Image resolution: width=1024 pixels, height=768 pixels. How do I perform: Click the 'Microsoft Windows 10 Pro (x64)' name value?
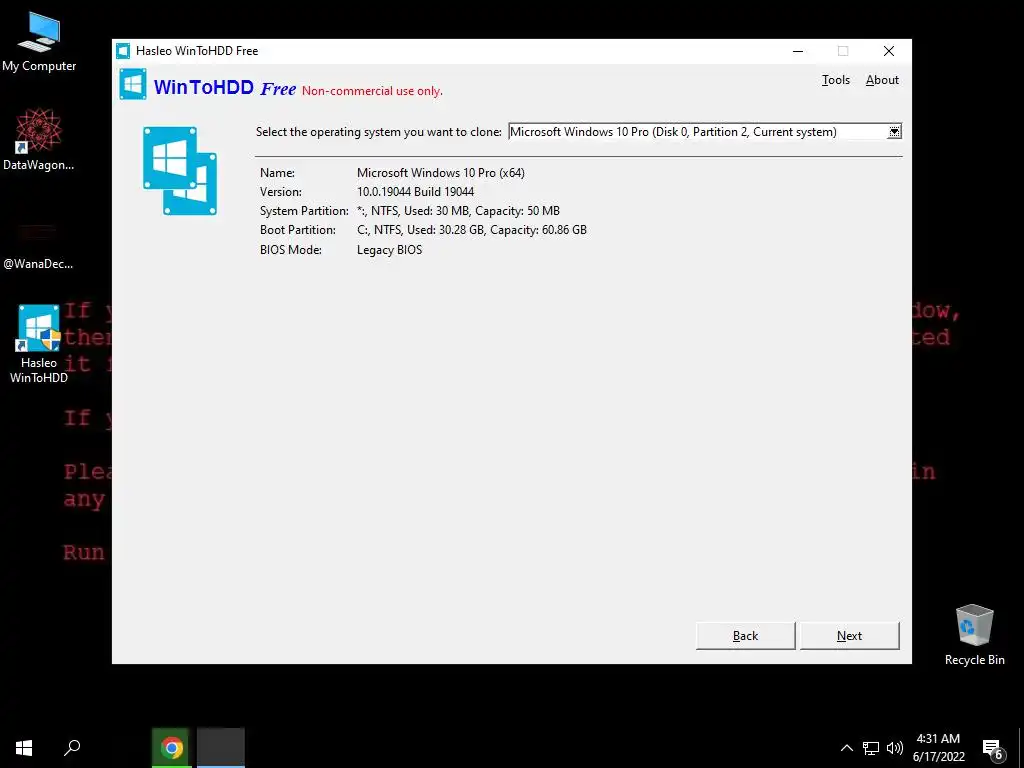pyautogui.click(x=441, y=173)
